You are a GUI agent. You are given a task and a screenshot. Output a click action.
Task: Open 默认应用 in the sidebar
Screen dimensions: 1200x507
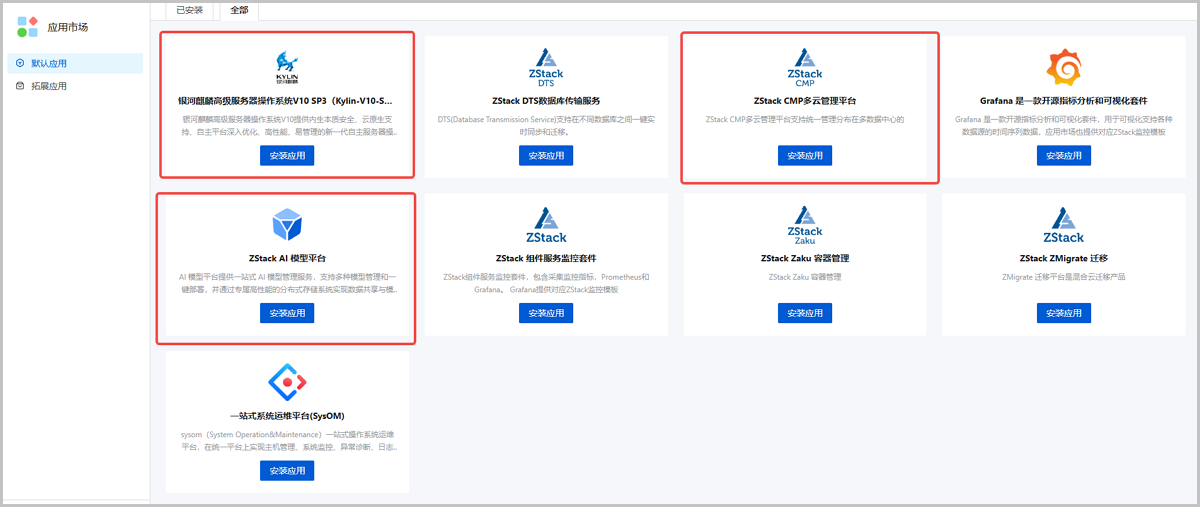click(x=49, y=63)
